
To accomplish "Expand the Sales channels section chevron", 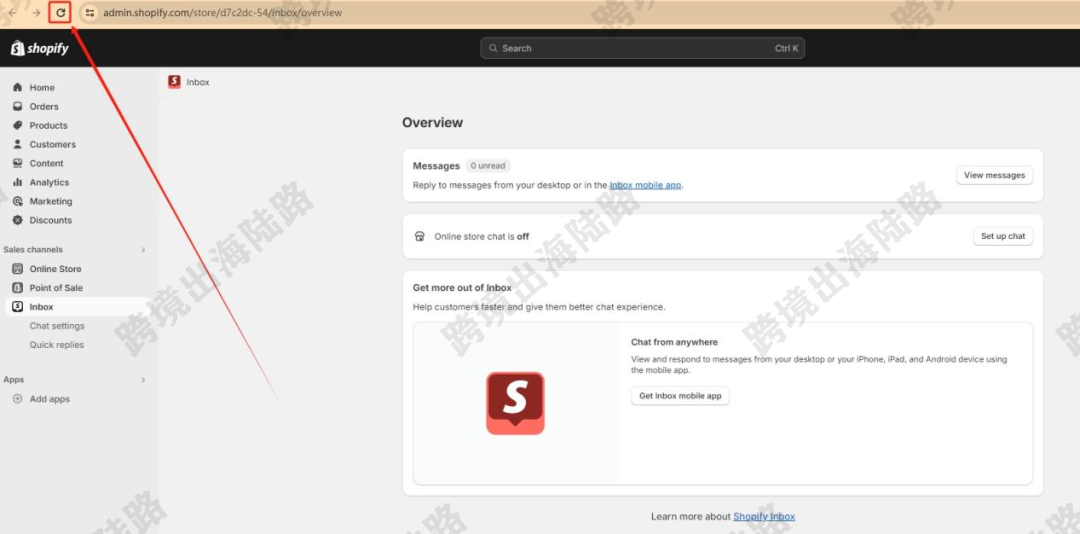I will [143, 249].
